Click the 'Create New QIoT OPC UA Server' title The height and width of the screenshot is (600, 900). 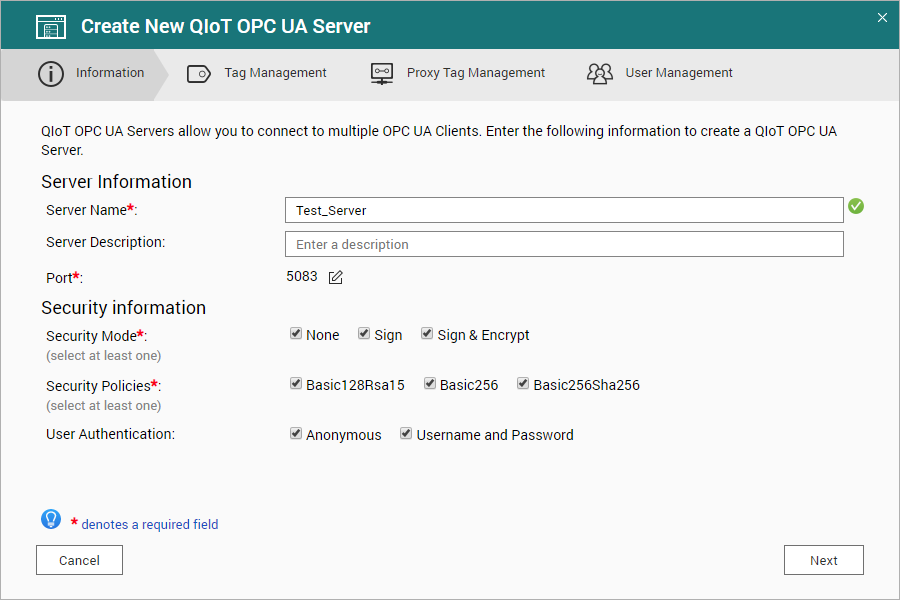pos(226,26)
